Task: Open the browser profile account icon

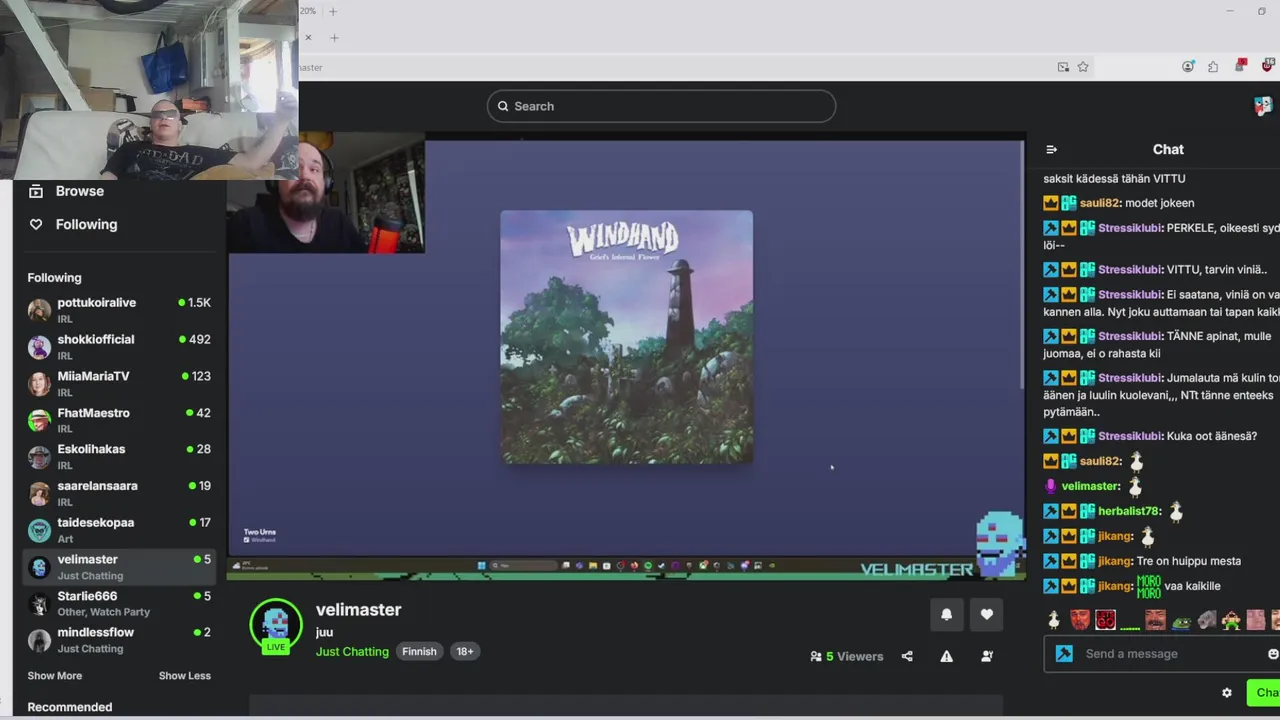Action: coord(1188,67)
